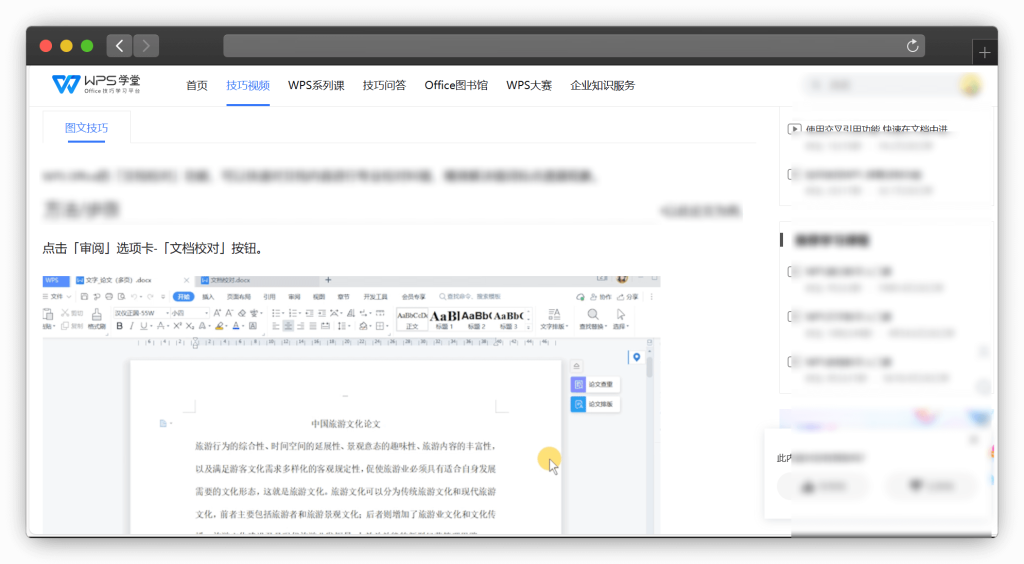Close the 文字_论文 (多页).docx tab
The height and width of the screenshot is (564, 1024).
pyautogui.click(x=186, y=280)
